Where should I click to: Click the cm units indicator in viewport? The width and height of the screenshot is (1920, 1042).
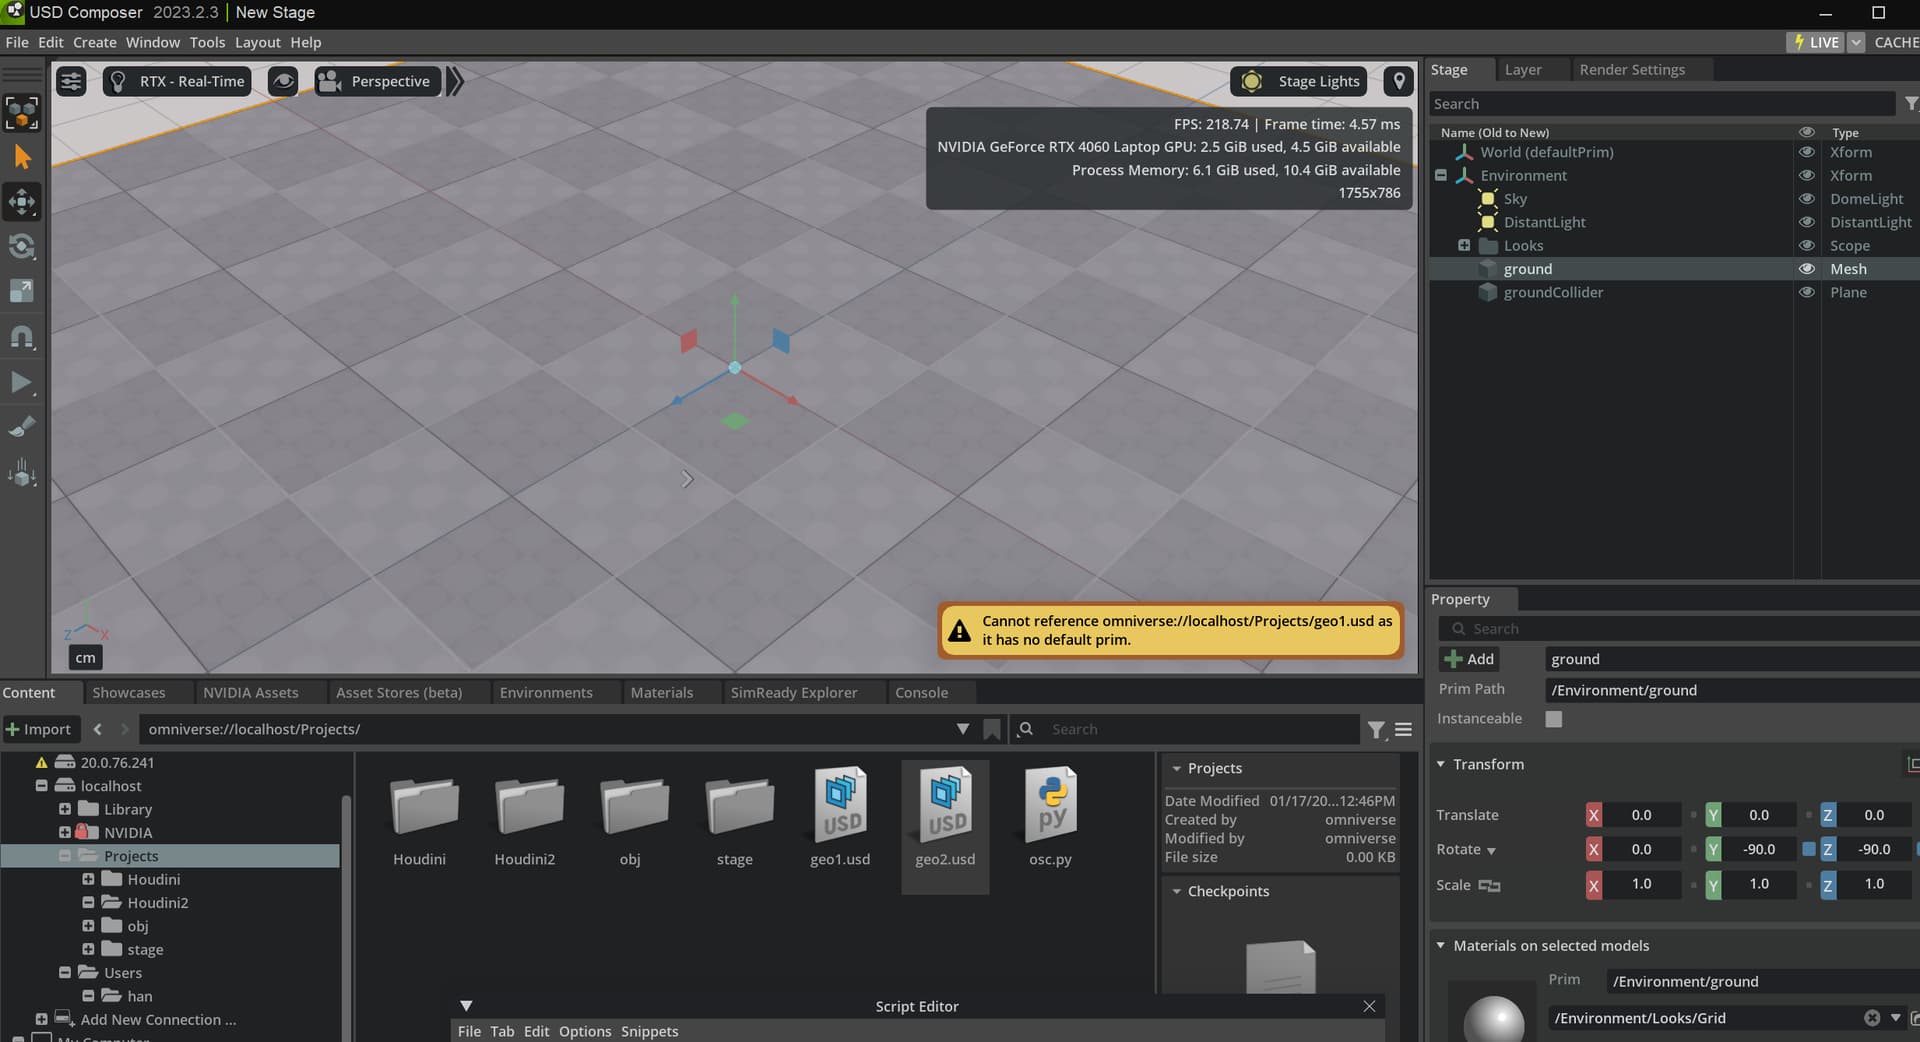[86, 657]
